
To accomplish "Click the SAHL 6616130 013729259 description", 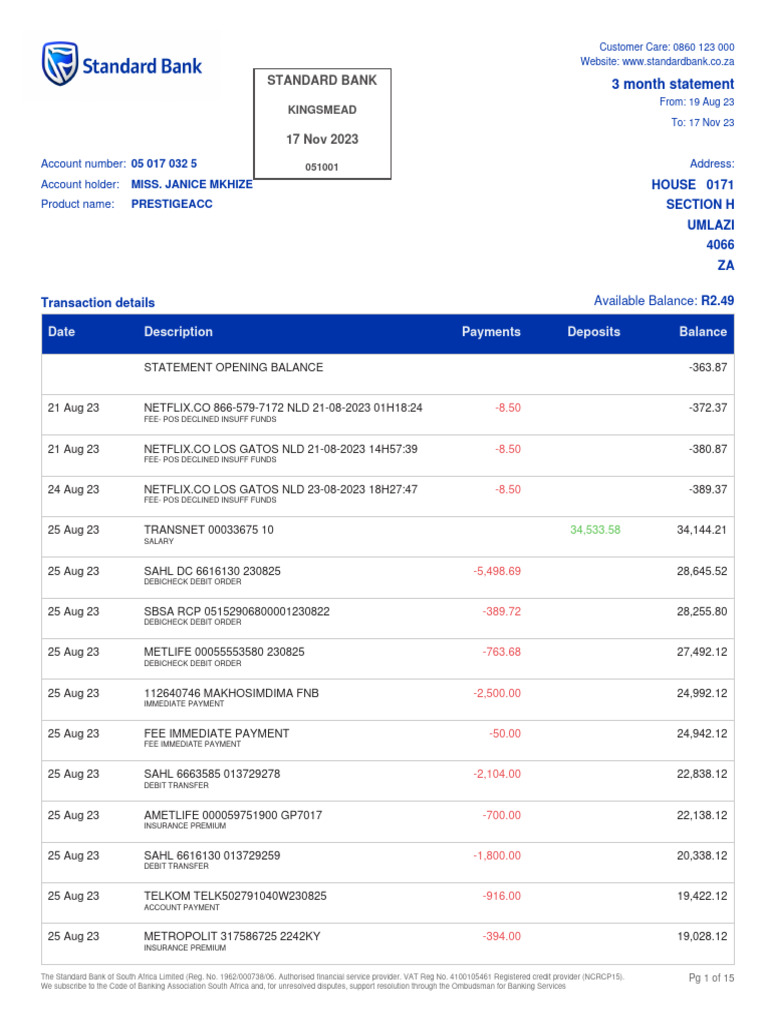I will tap(212, 856).
